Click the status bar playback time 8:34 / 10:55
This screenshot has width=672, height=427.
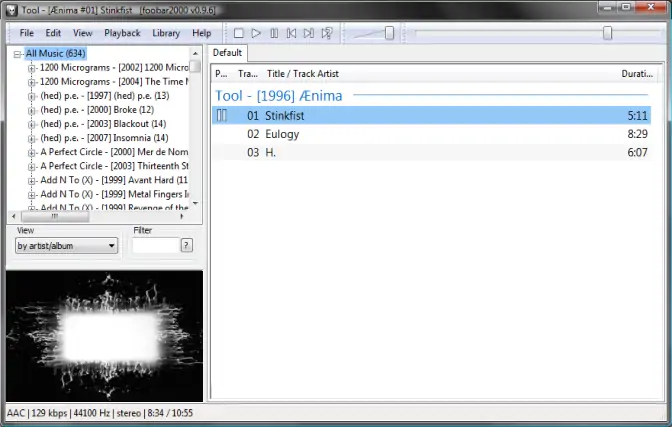click(x=170, y=413)
